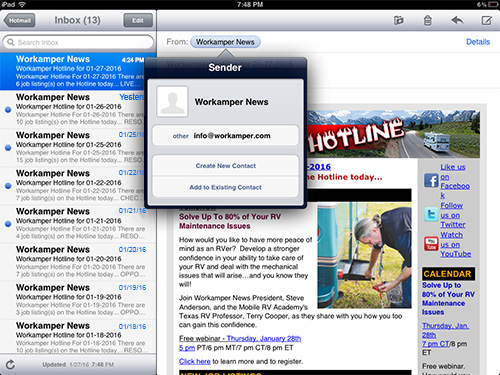Viewport: 500px width, 375px height.
Task: Tap the move-to-folder icon in toolbar
Action: pos(399,20)
